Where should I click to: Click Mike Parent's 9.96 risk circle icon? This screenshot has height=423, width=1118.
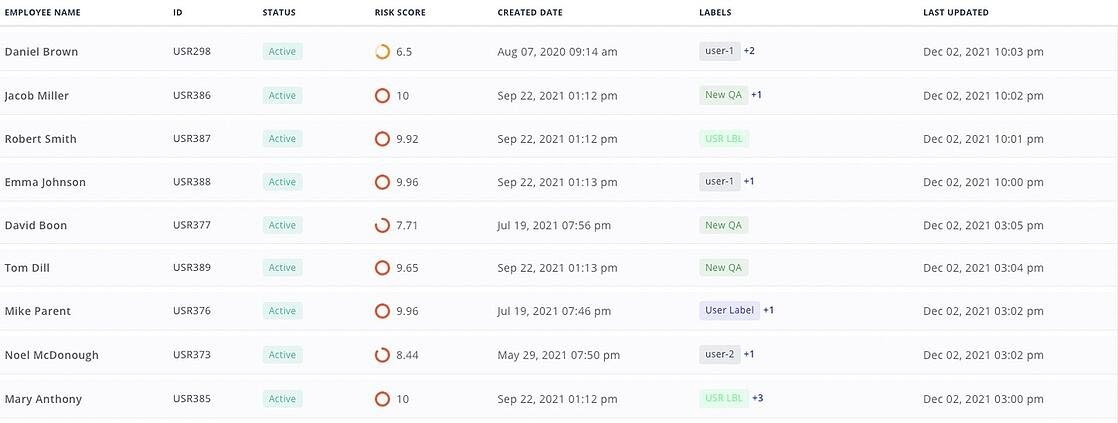[382, 311]
